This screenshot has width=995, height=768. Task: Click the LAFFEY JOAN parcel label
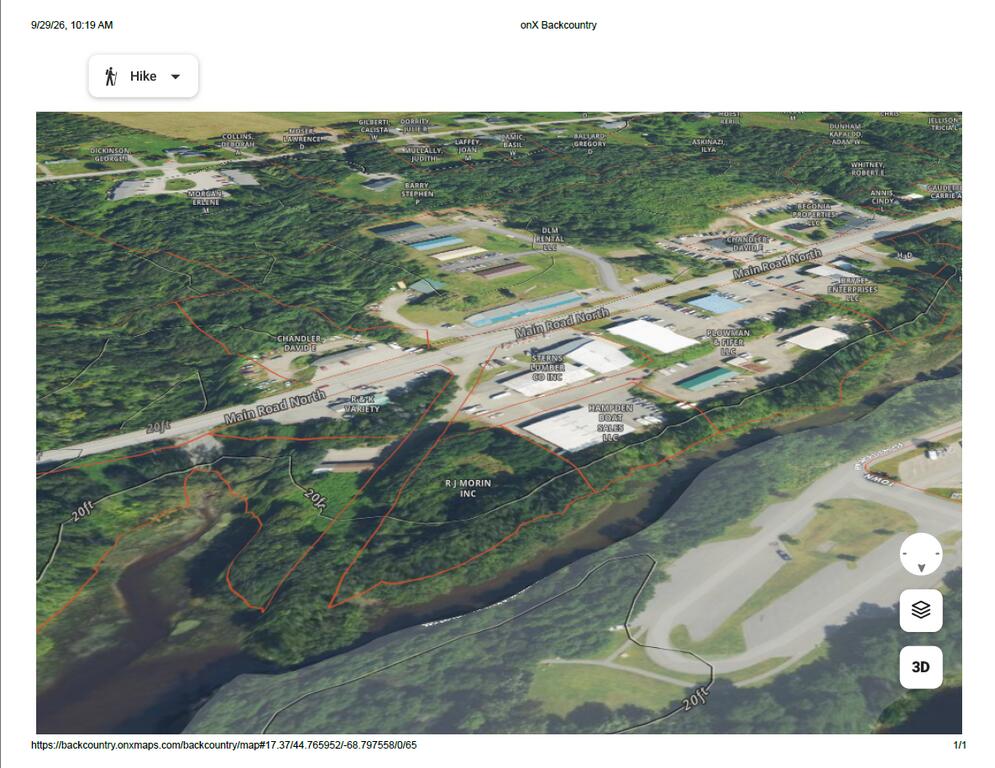pyautogui.click(x=467, y=149)
